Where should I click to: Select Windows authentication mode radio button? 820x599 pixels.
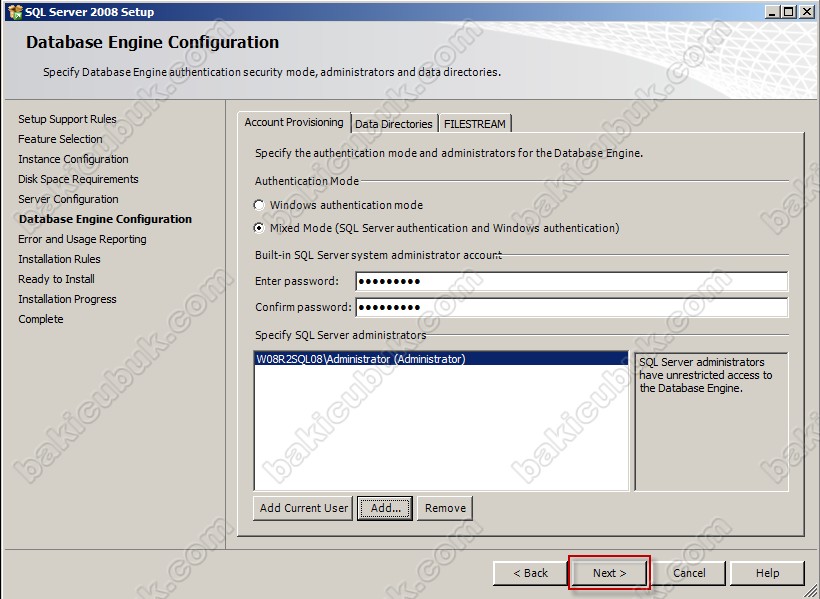(259, 205)
